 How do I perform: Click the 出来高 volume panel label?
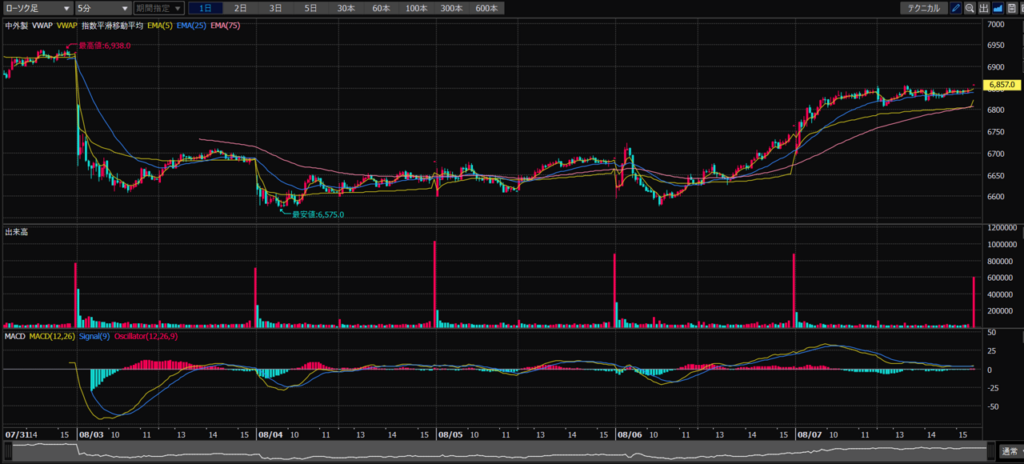pyautogui.click(x=16, y=231)
